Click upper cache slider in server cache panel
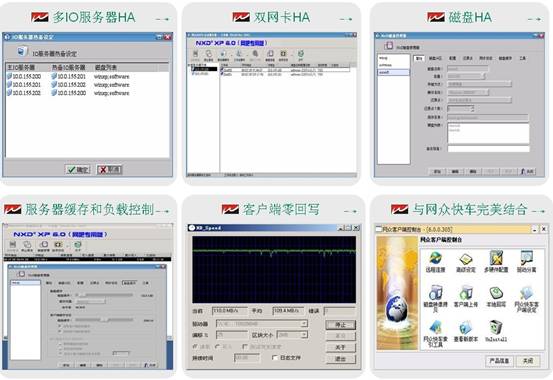553x380 pixels. click(105, 295)
